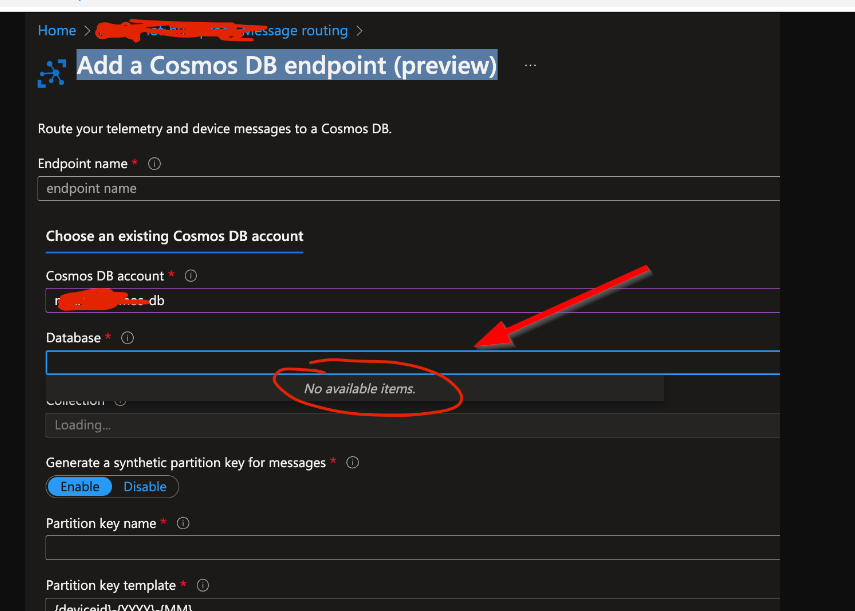Select Enable for synthetic partition key

[x=80, y=487]
